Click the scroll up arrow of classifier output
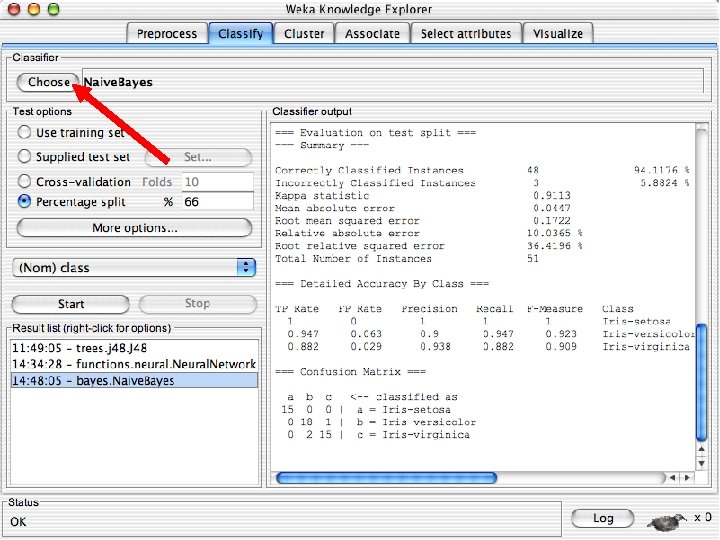 [x=702, y=449]
